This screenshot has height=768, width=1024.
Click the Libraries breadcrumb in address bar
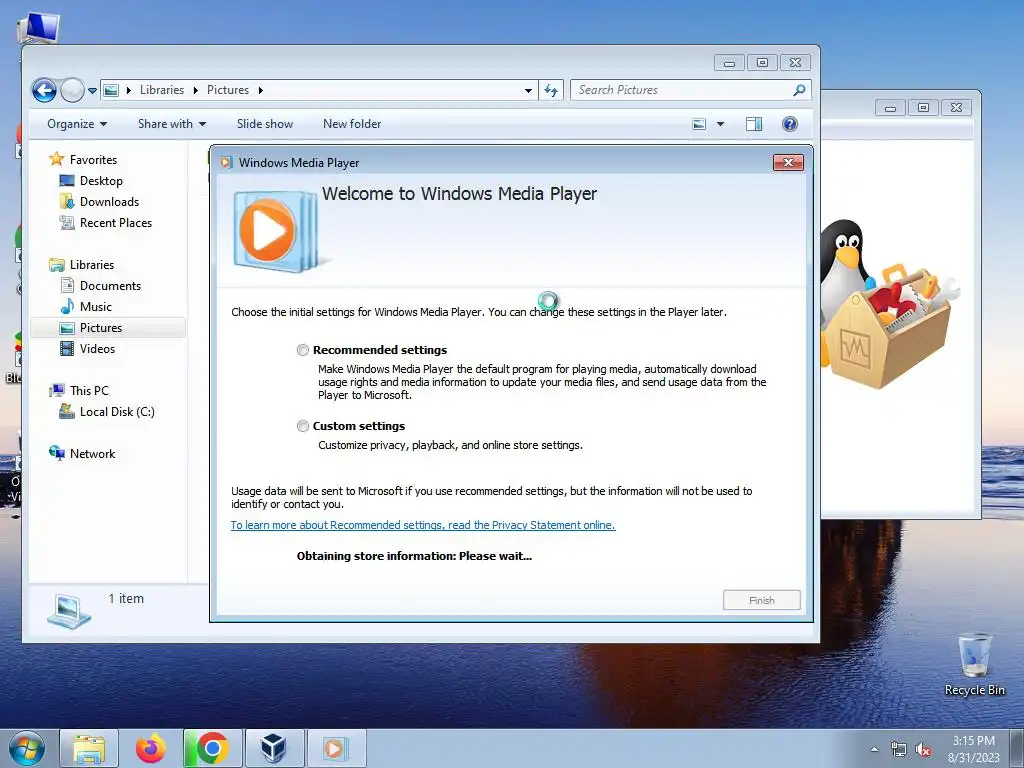point(162,90)
